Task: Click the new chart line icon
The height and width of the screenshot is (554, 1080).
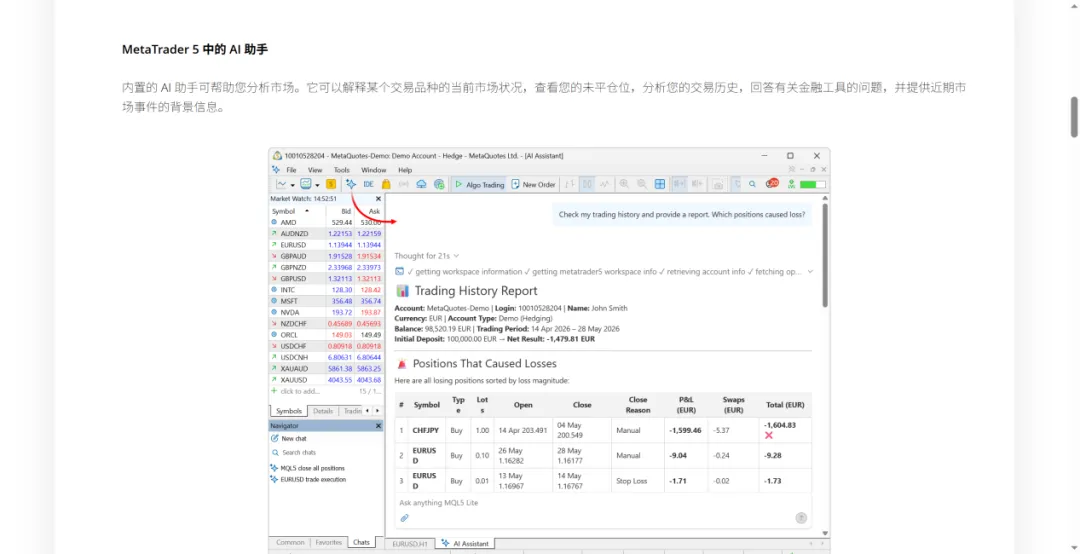Action: click(x=281, y=184)
